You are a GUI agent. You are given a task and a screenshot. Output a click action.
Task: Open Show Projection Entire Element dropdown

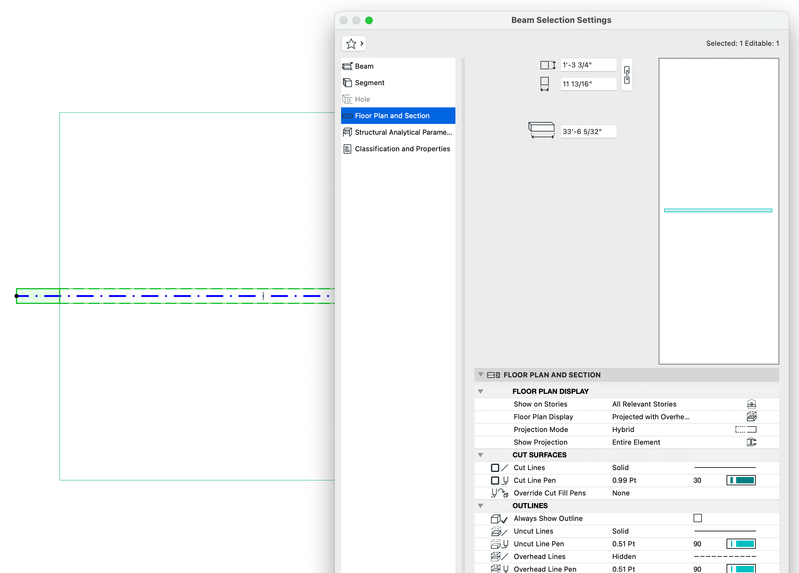click(636, 442)
